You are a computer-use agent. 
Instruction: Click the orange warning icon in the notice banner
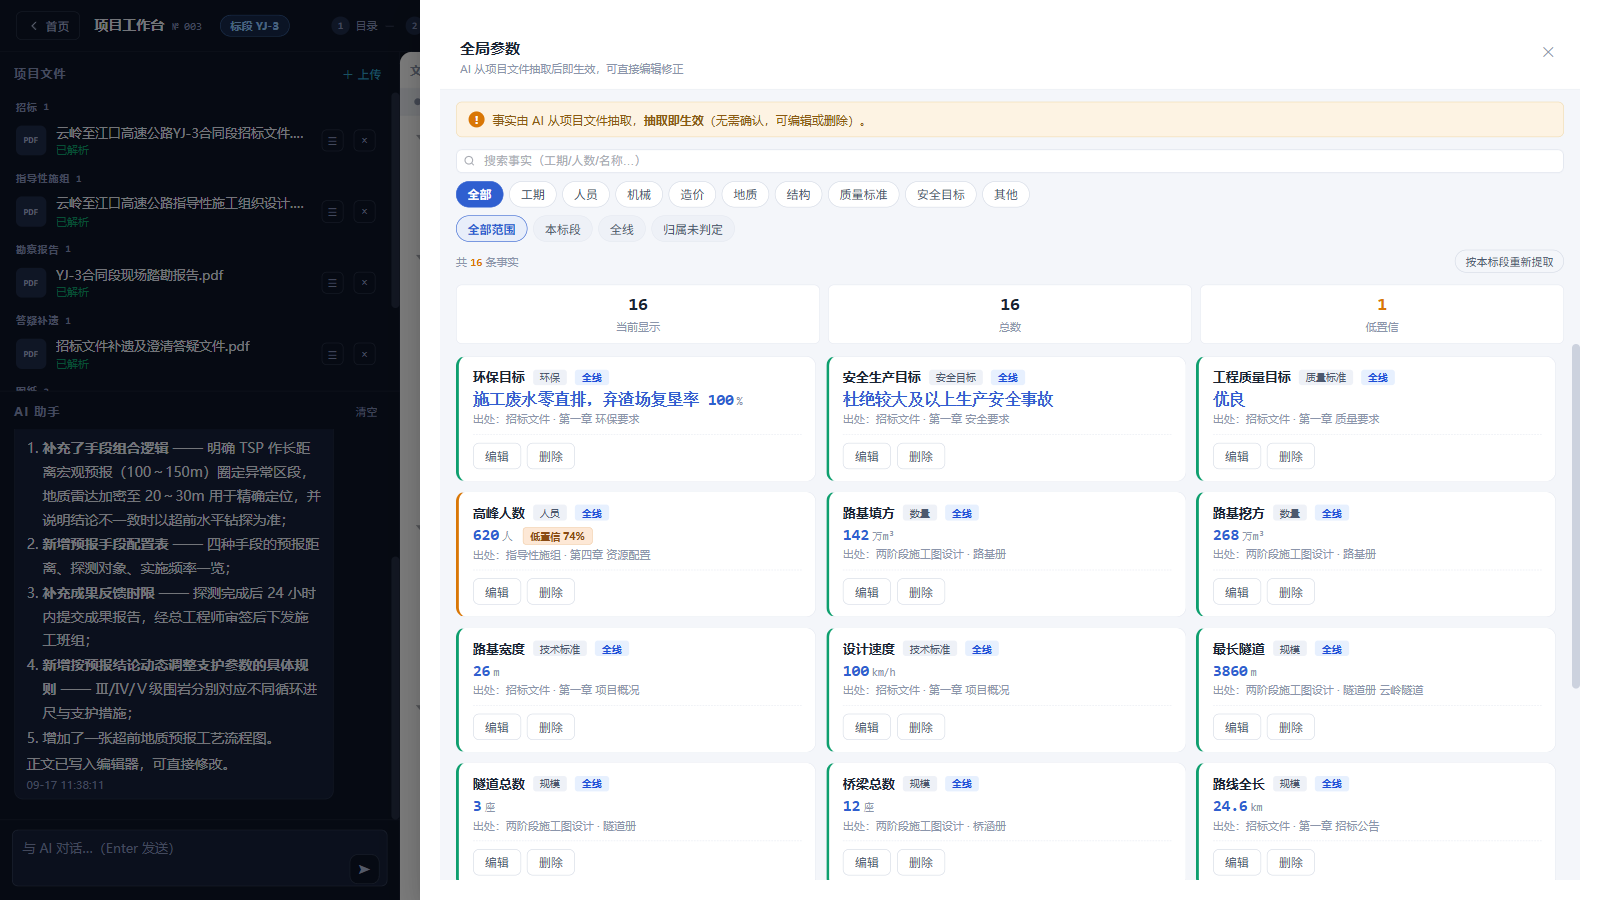point(477,120)
